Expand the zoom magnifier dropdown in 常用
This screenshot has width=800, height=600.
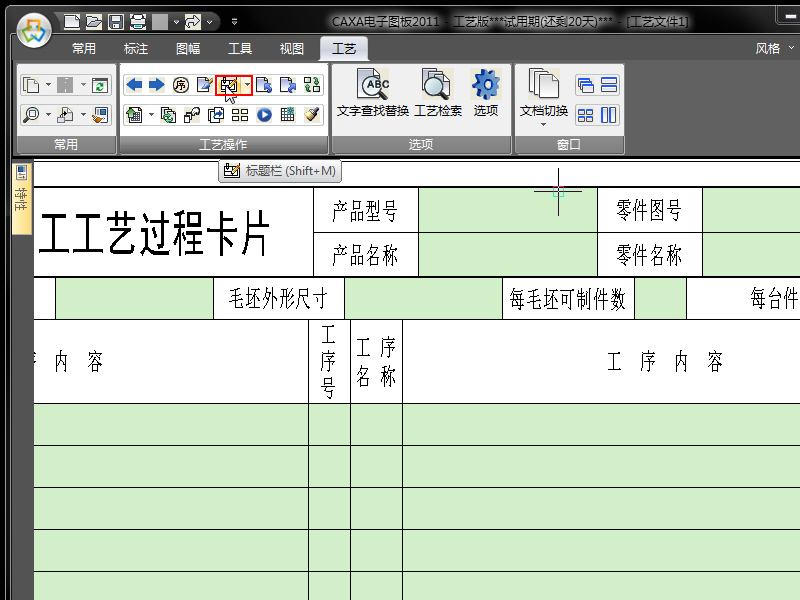(47, 115)
